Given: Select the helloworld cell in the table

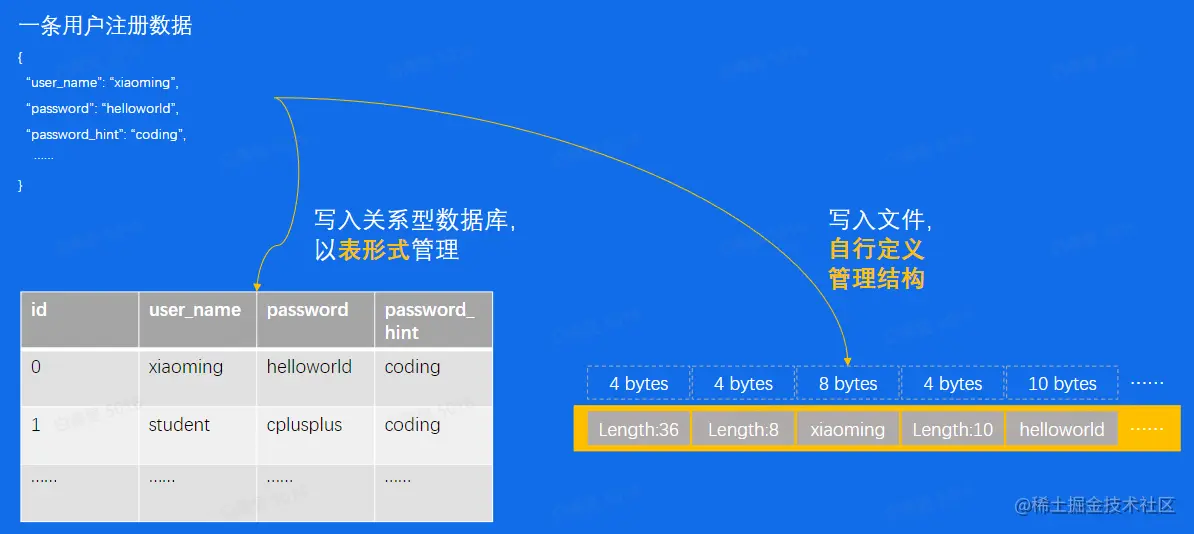Looking at the screenshot, I should [315, 377].
